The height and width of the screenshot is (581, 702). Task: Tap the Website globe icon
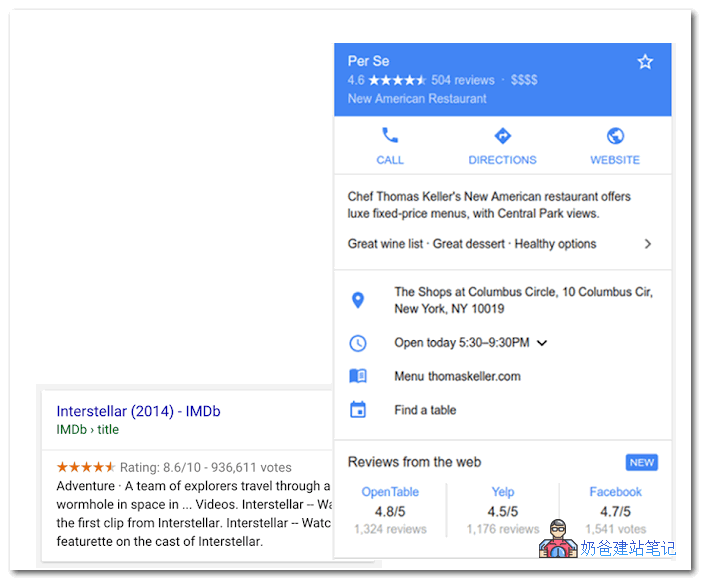point(615,136)
